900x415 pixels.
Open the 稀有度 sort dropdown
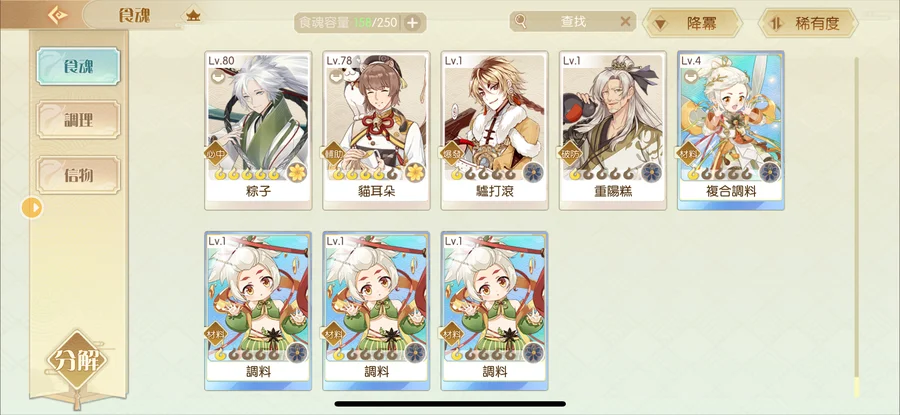[x=808, y=24]
